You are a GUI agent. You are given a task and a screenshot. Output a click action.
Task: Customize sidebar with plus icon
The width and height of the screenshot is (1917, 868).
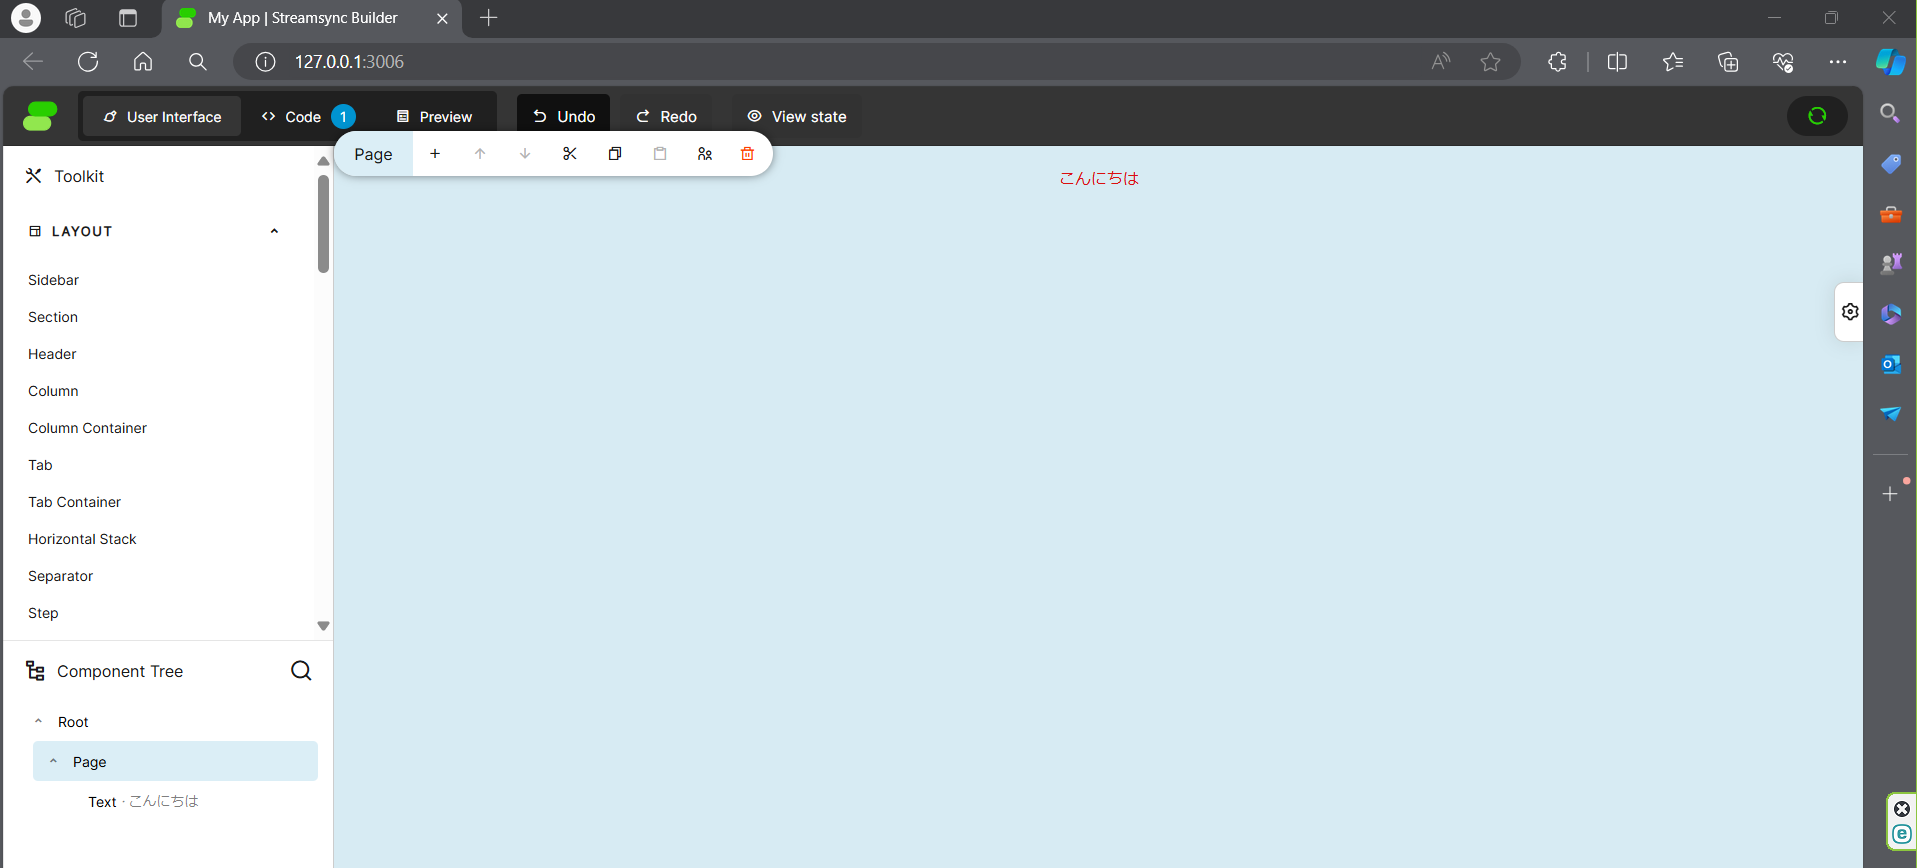1890,494
